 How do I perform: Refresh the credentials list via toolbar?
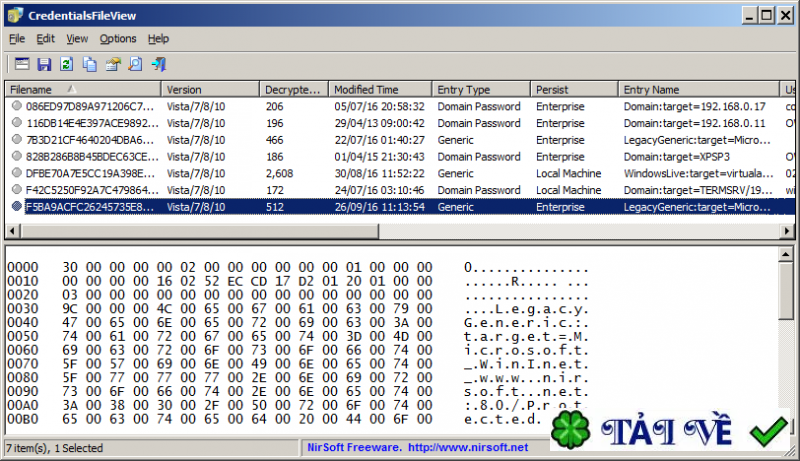pos(66,64)
